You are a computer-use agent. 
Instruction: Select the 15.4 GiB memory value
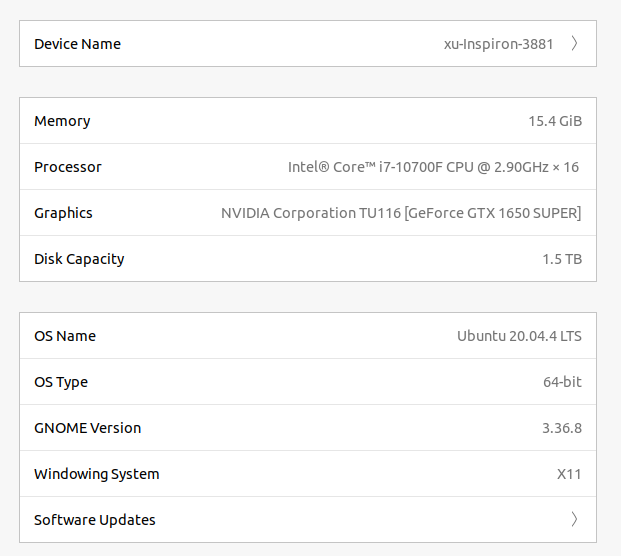click(555, 121)
